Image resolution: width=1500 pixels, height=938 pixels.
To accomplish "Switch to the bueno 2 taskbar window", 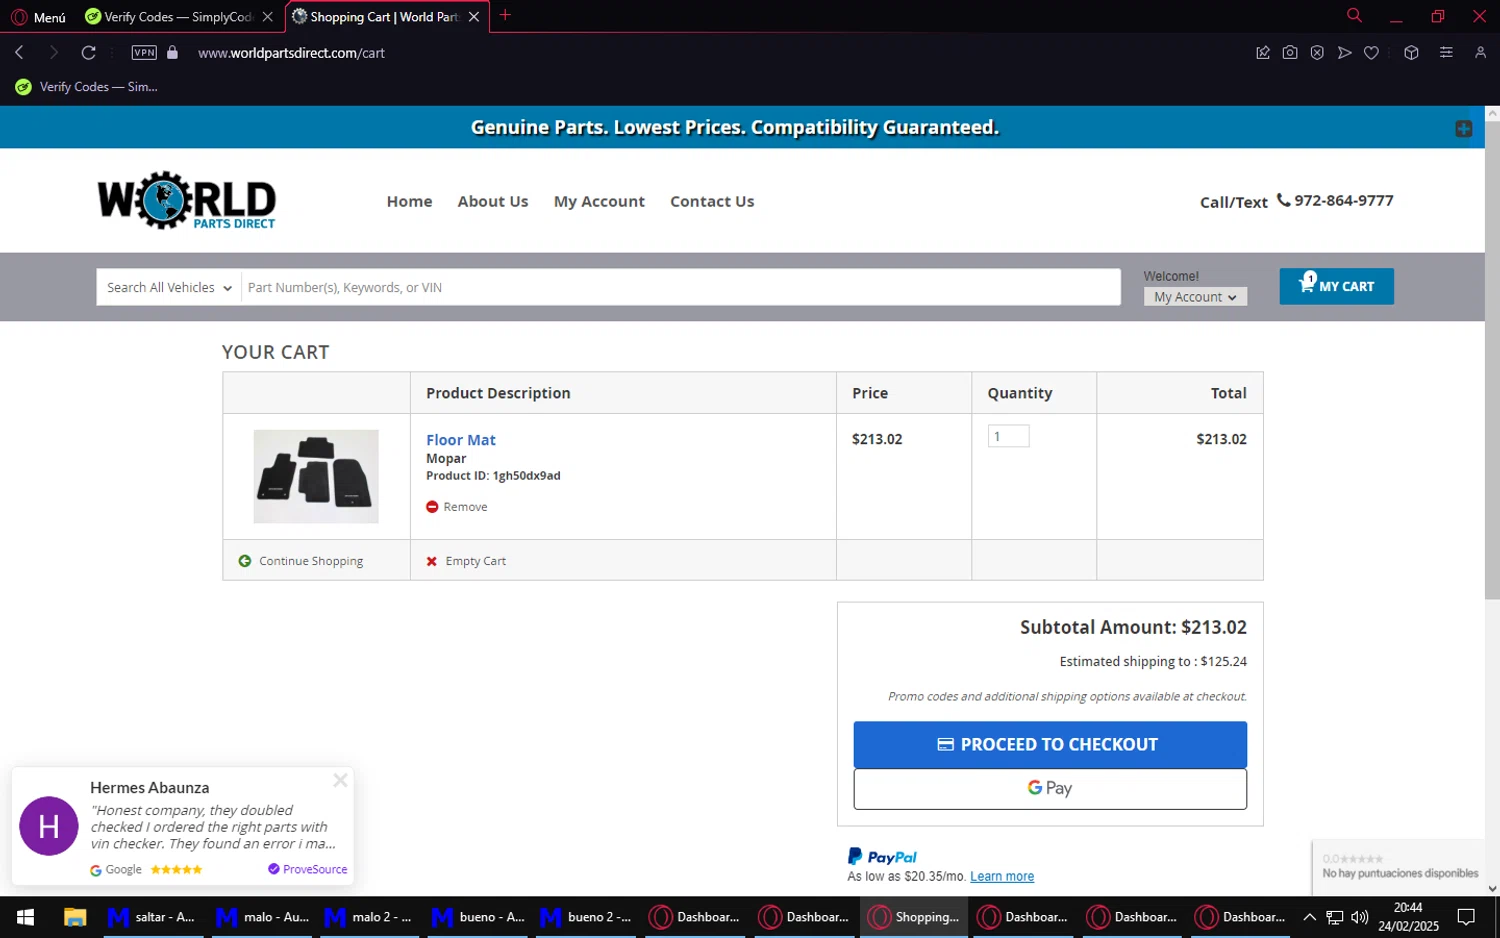I will (586, 917).
